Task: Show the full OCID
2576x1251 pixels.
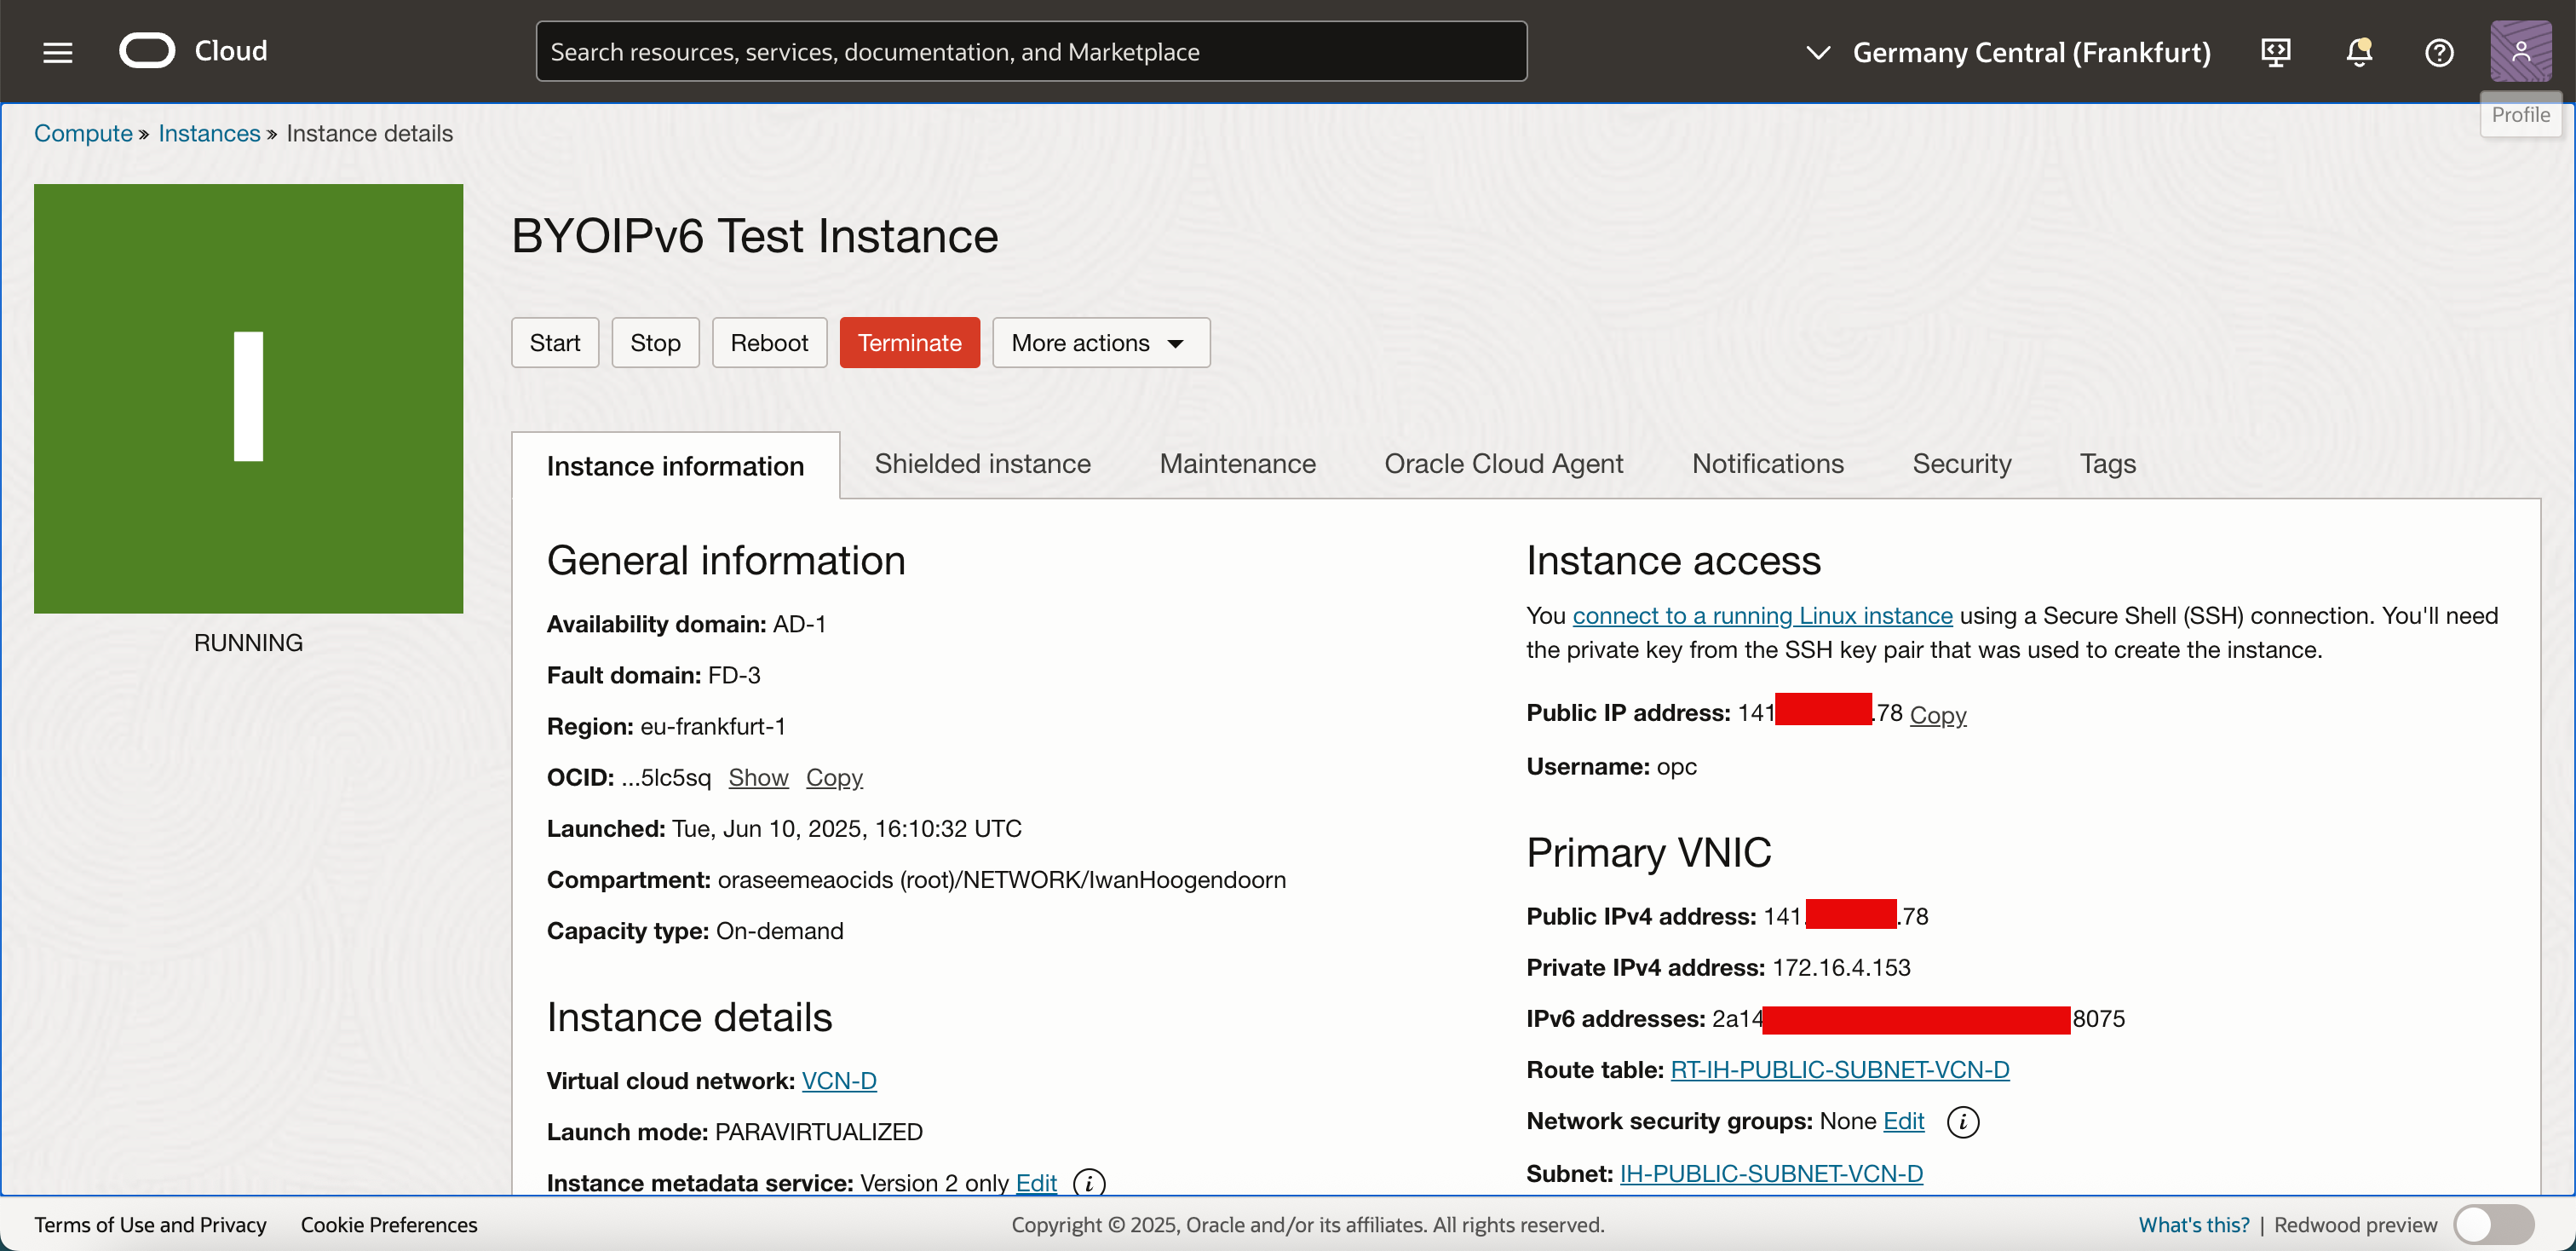Action: point(757,777)
